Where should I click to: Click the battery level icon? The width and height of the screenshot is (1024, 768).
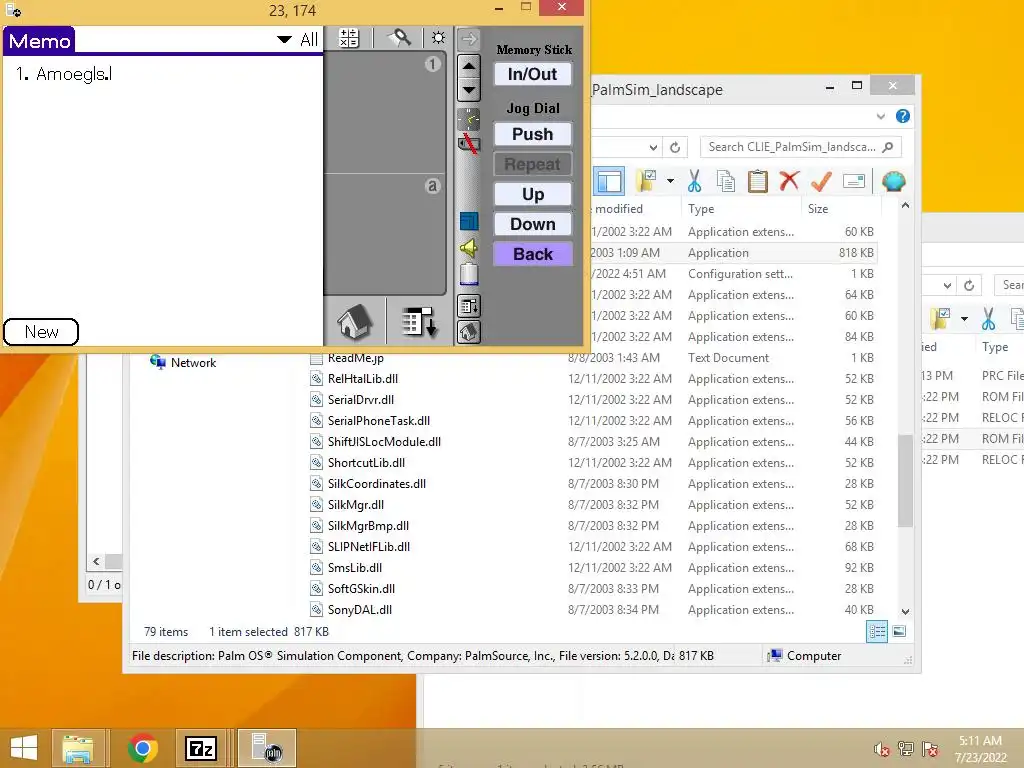click(469, 274)
